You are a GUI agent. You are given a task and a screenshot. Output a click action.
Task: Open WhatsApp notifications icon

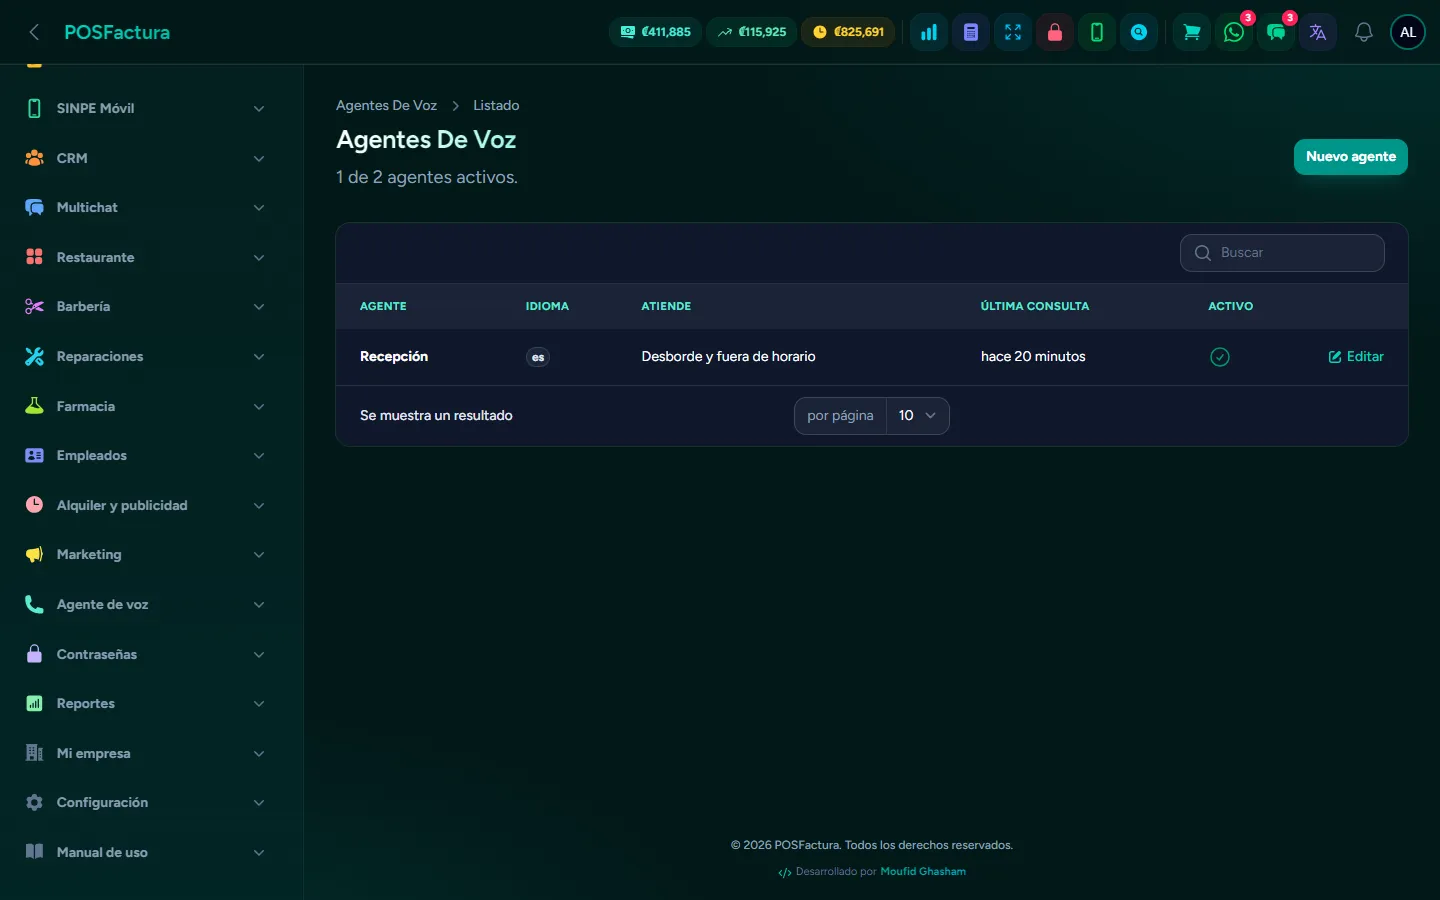[1234, 32]
